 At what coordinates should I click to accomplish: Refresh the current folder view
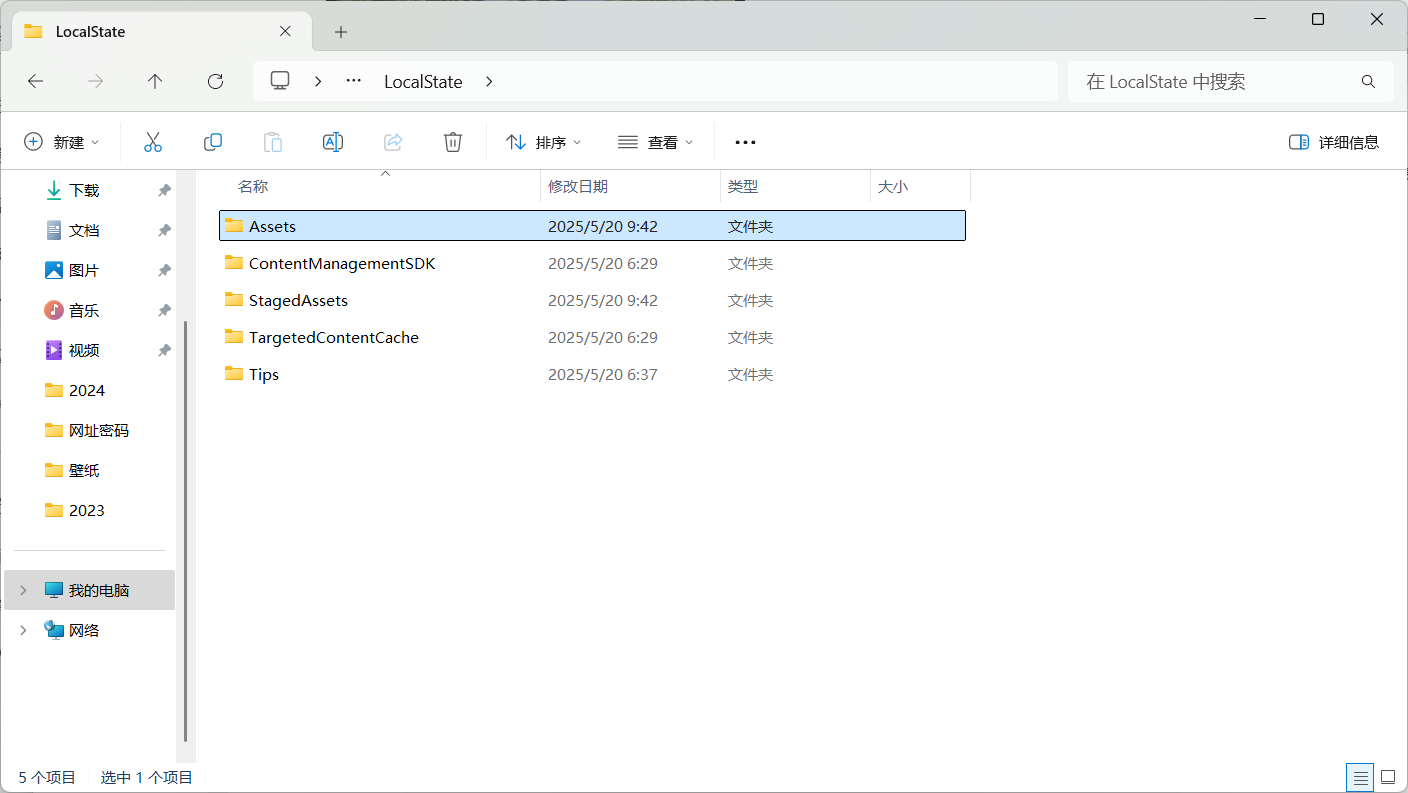[215, 82]
